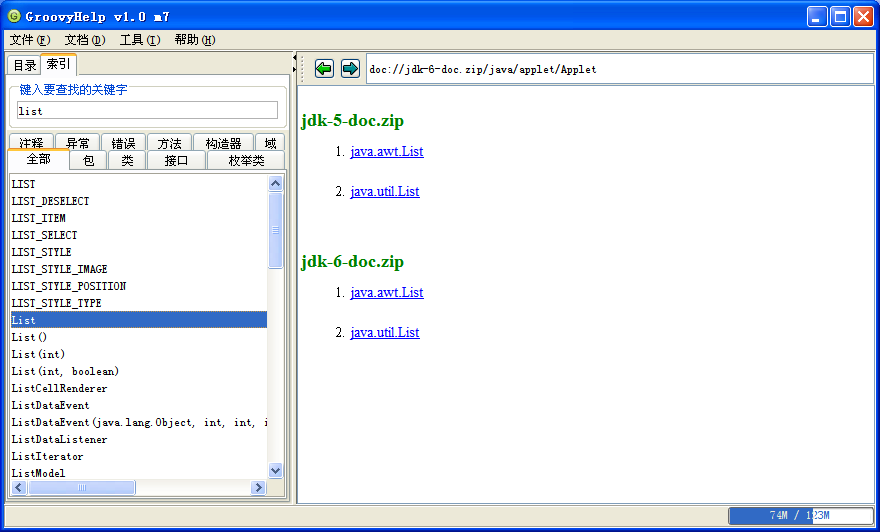880x532 pixels.
Task: Select the LIST_ITEM index entry
Action: pos(139,218)
